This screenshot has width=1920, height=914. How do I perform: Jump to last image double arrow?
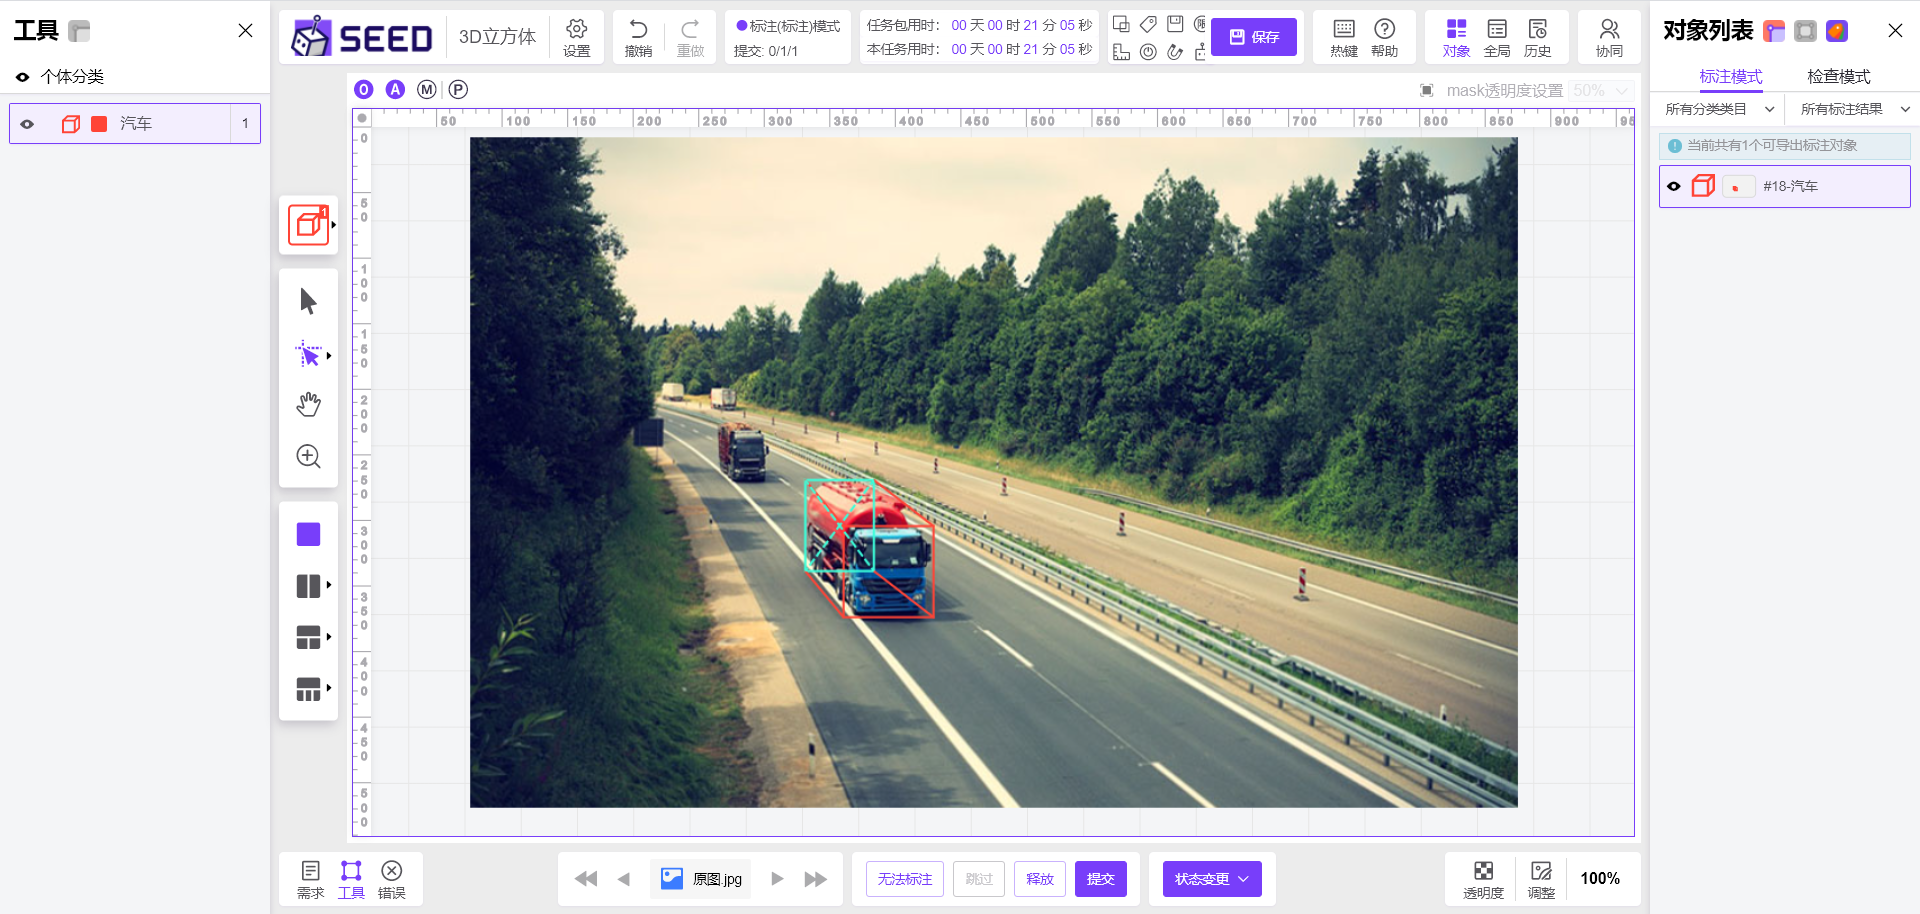pyautogui.click(x=816, y=879)
